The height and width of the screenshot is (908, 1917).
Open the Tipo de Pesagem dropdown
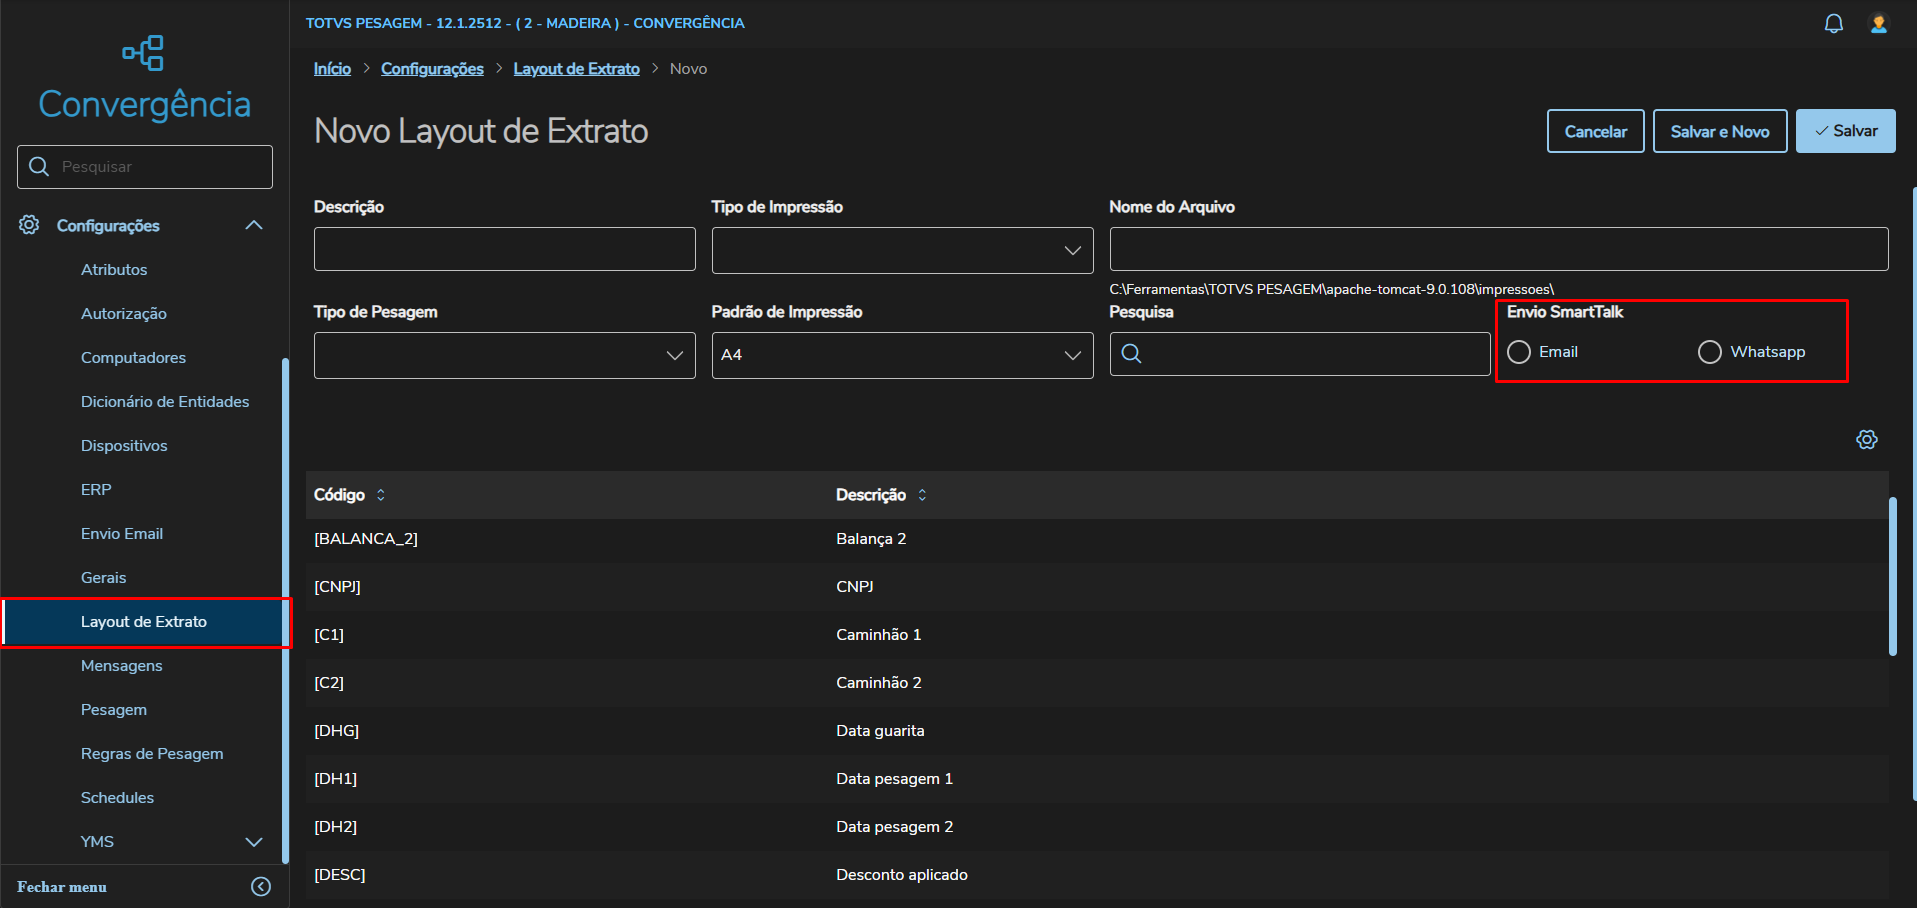click(x=504, y=356)
